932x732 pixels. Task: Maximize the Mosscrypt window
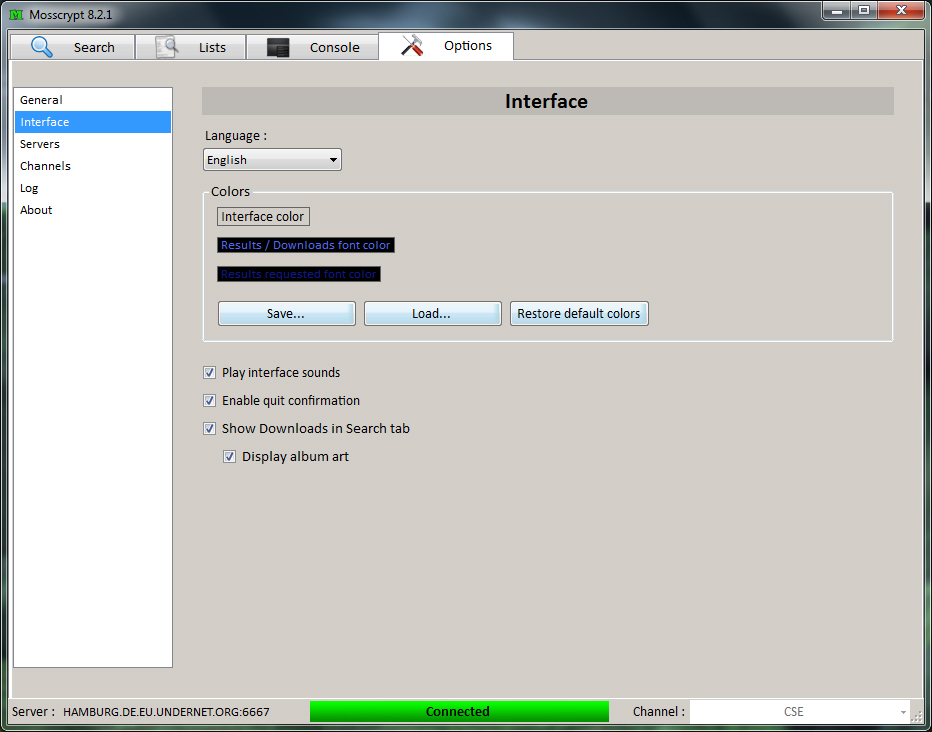pos(864,10)
